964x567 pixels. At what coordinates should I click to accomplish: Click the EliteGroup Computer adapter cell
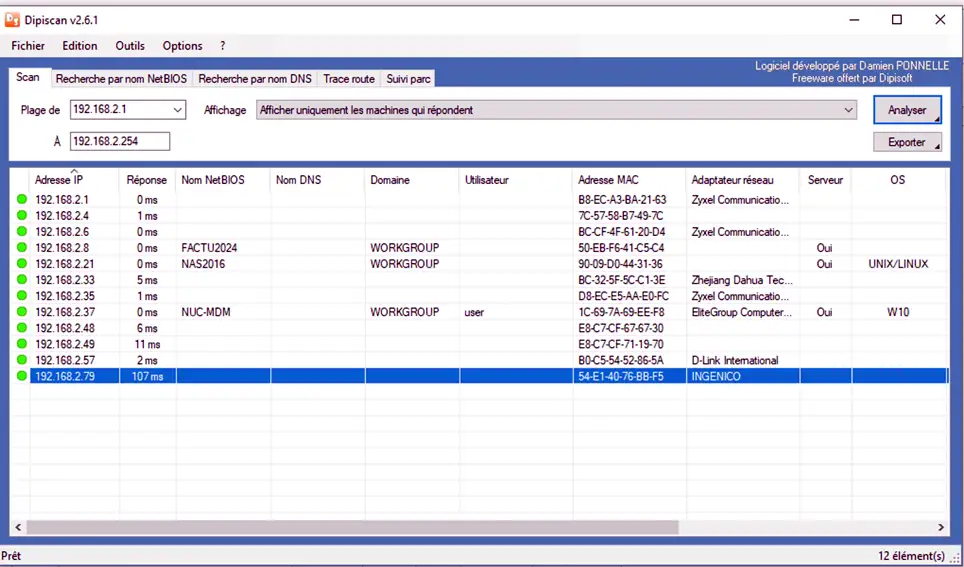point(741,312)
